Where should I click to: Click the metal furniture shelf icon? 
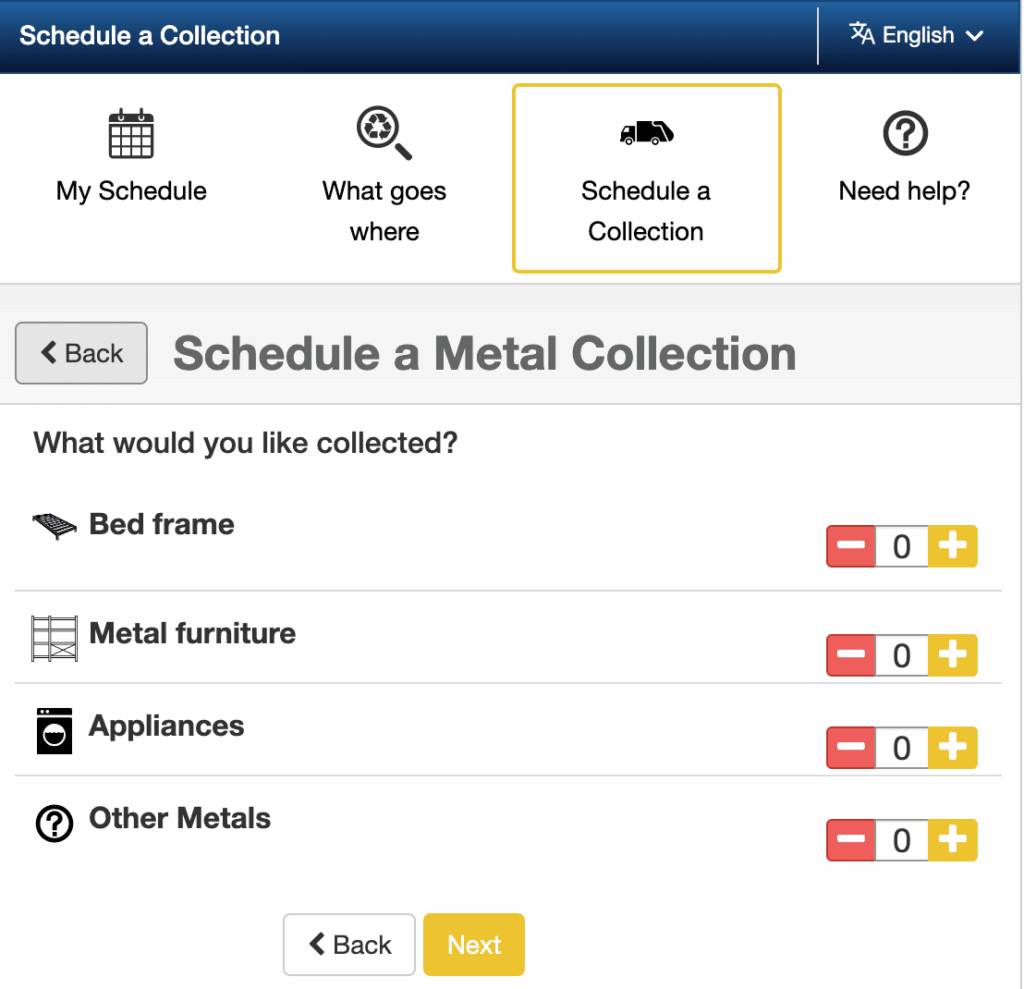coord(54,638)
